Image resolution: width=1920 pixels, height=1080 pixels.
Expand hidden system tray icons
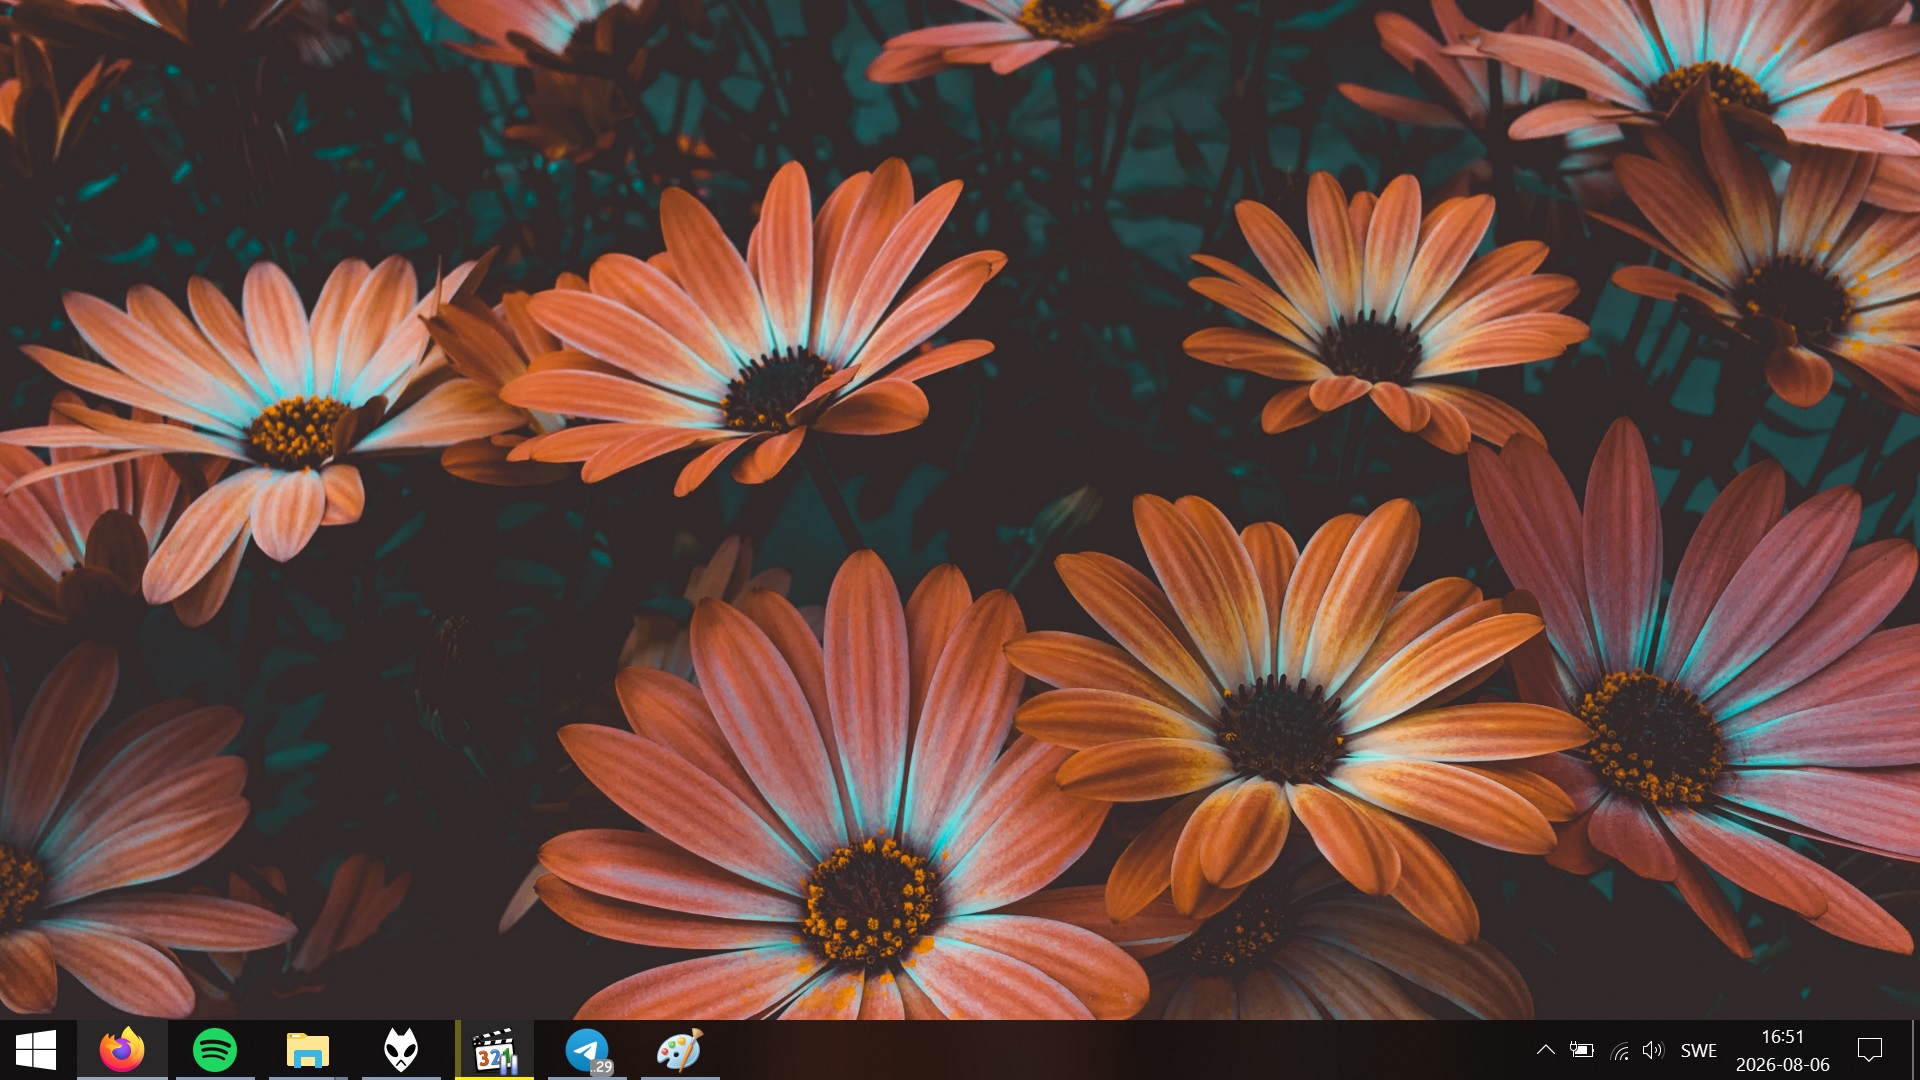click(1545, 1050)
